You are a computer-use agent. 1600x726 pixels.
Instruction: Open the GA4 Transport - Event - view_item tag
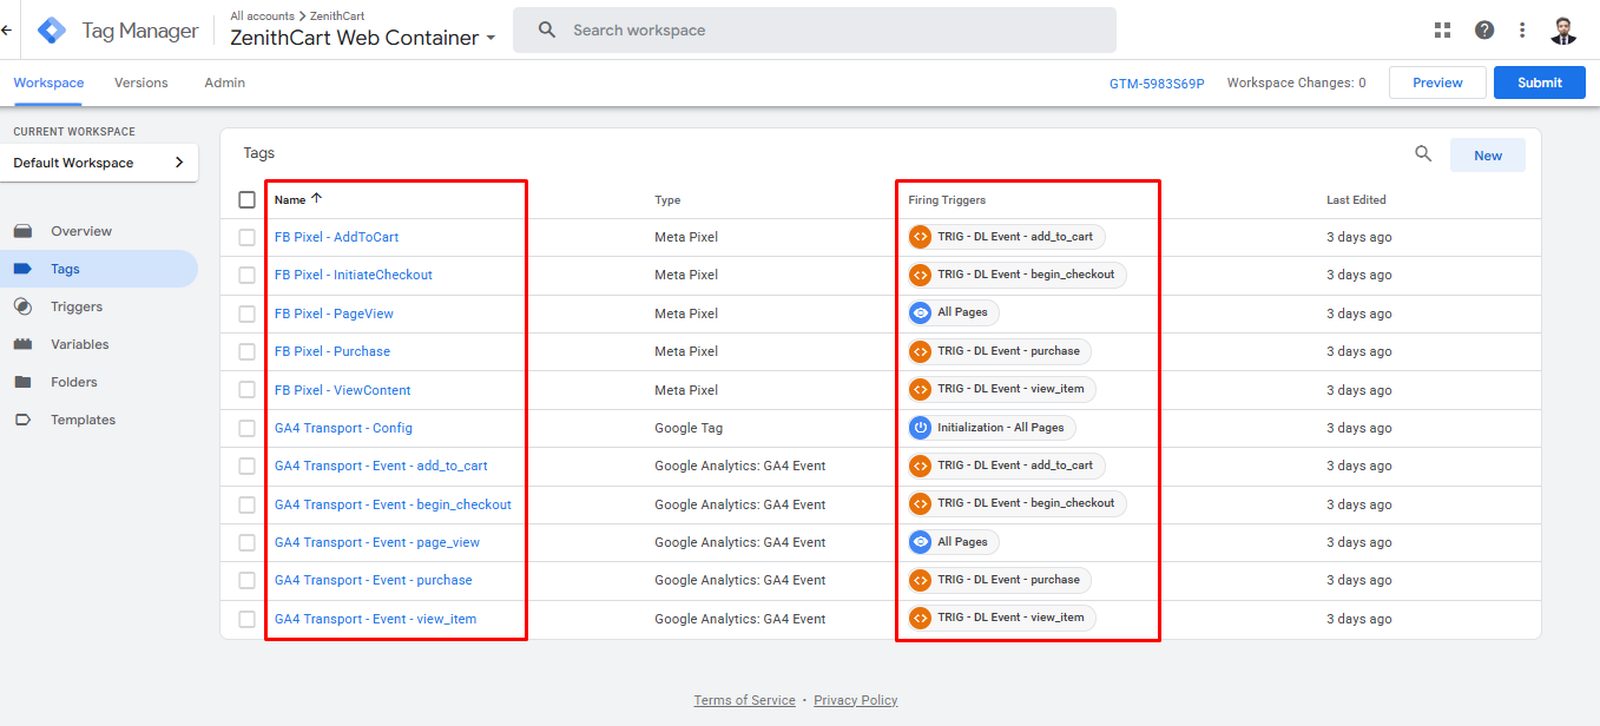[x=375, y=619]
